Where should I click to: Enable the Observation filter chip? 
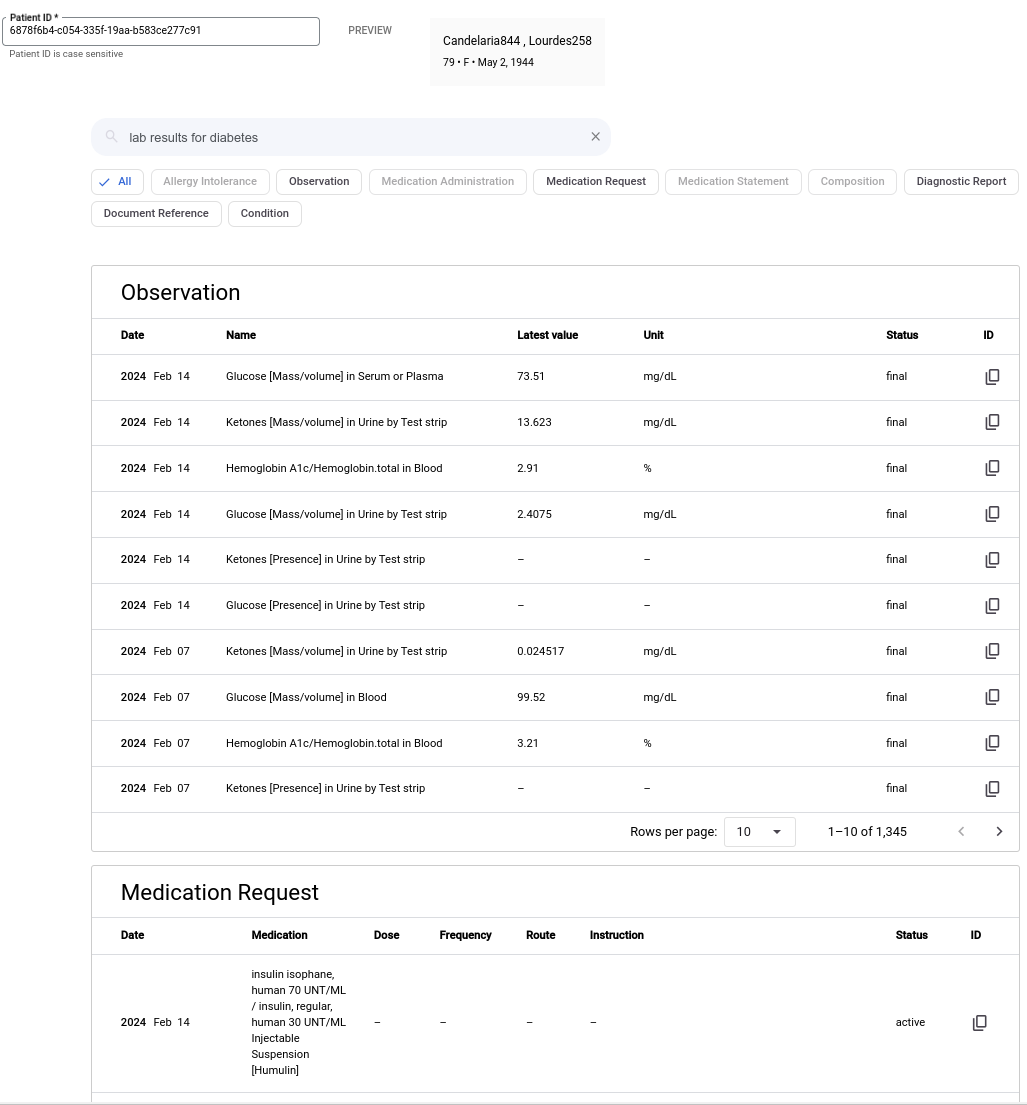(319, 182)
